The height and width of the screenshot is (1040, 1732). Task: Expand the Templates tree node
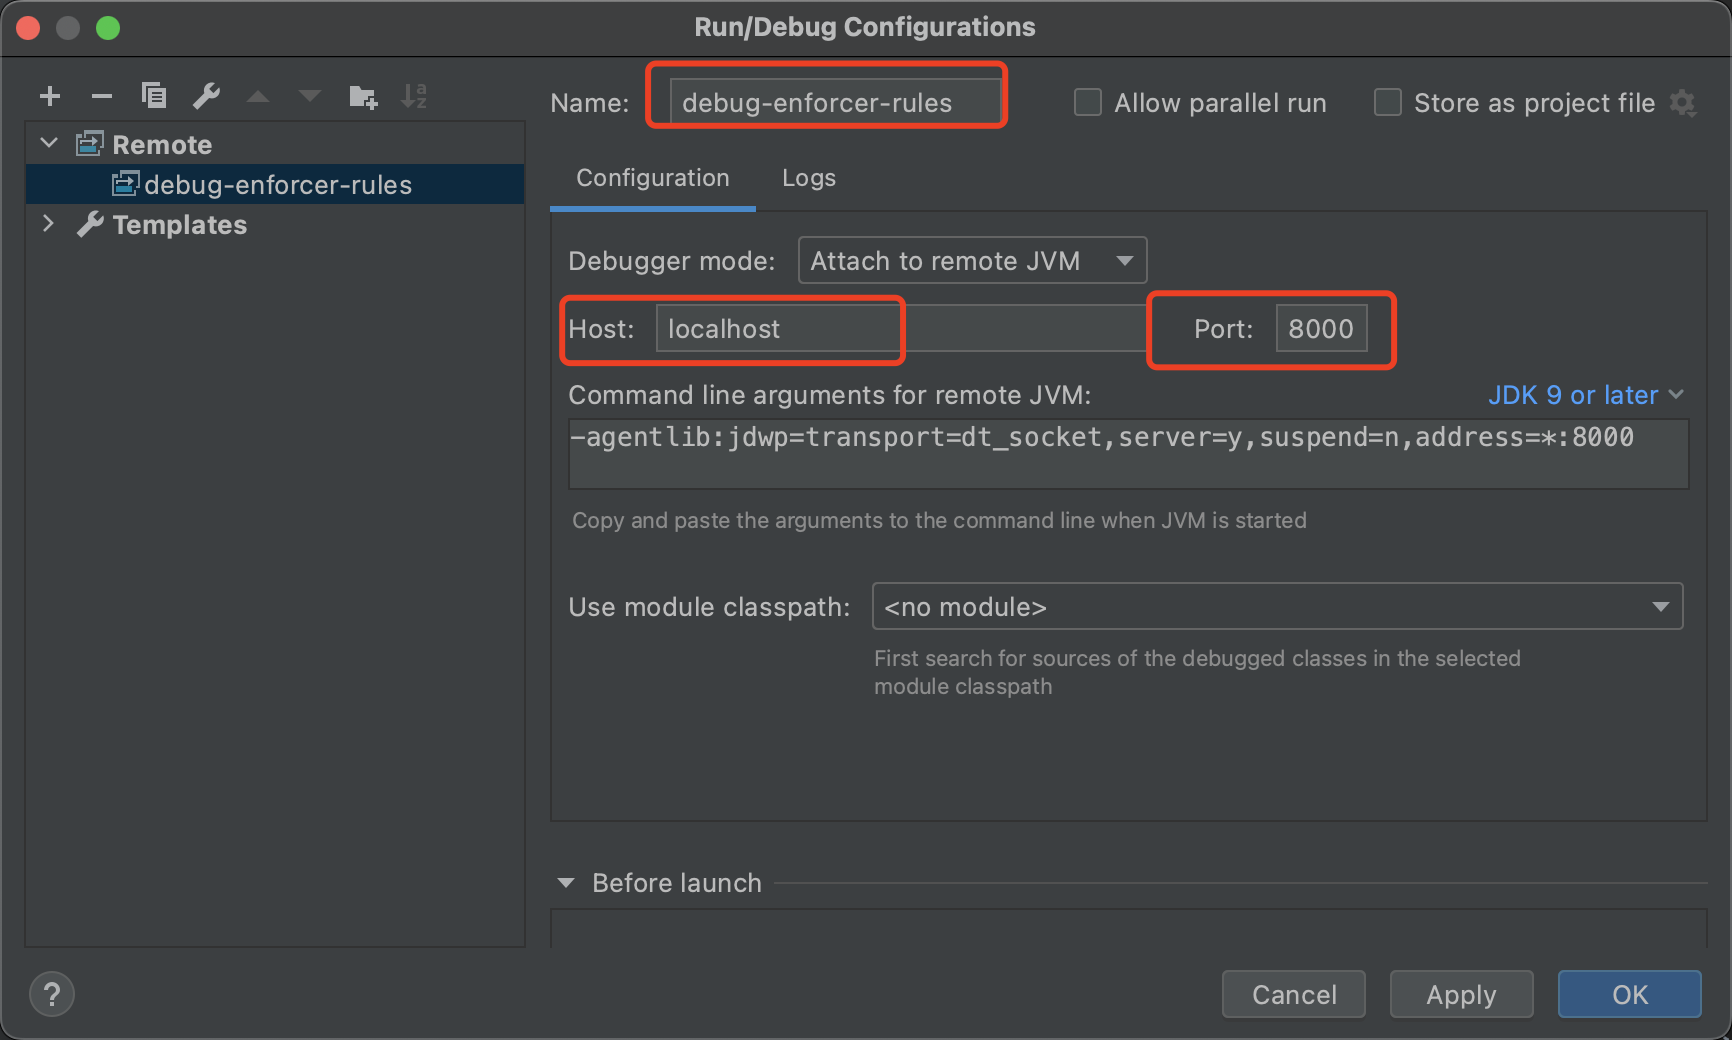click(x=48, y=224)
